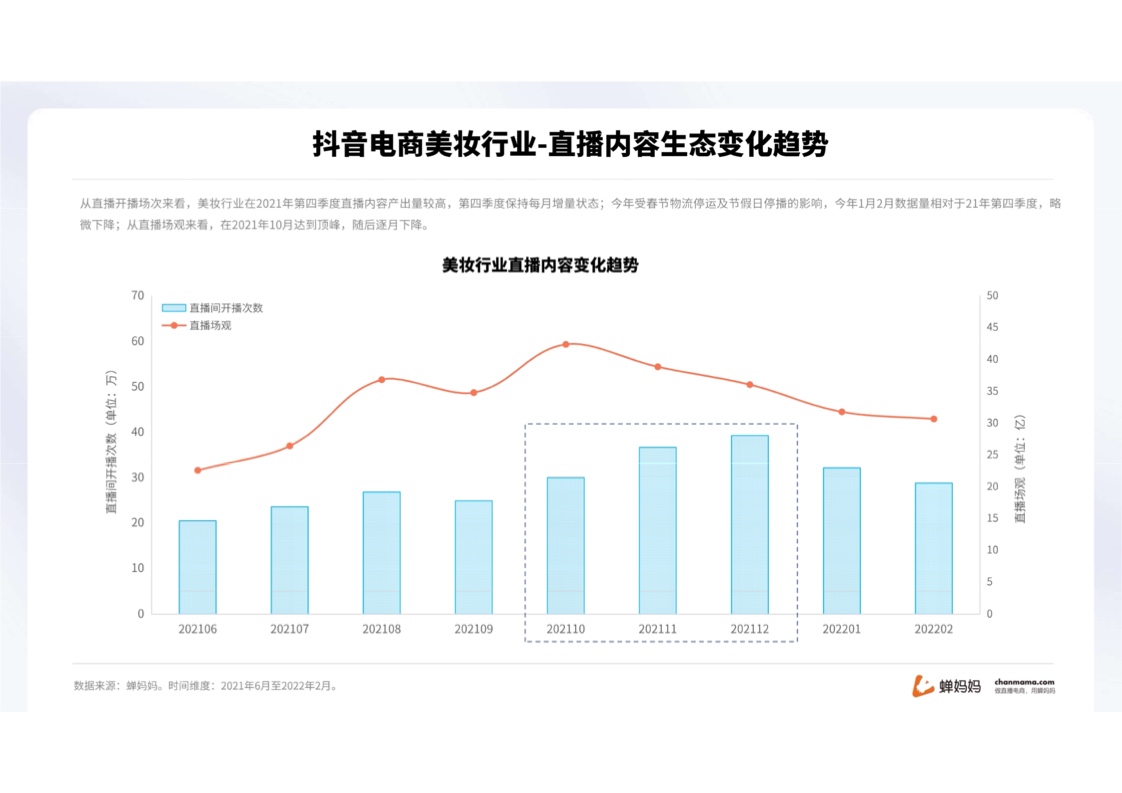Click the 202108 bar

(381, 552)
